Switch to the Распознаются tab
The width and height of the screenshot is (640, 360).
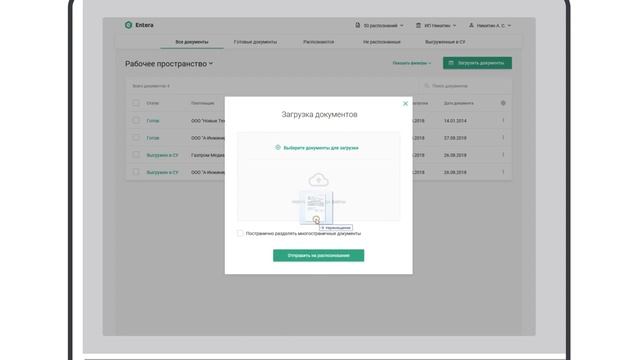(x=318, y=42)
